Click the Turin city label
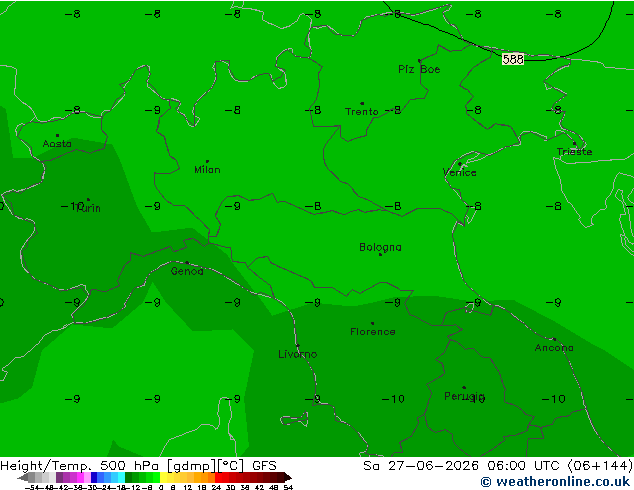 click(89, 208)
